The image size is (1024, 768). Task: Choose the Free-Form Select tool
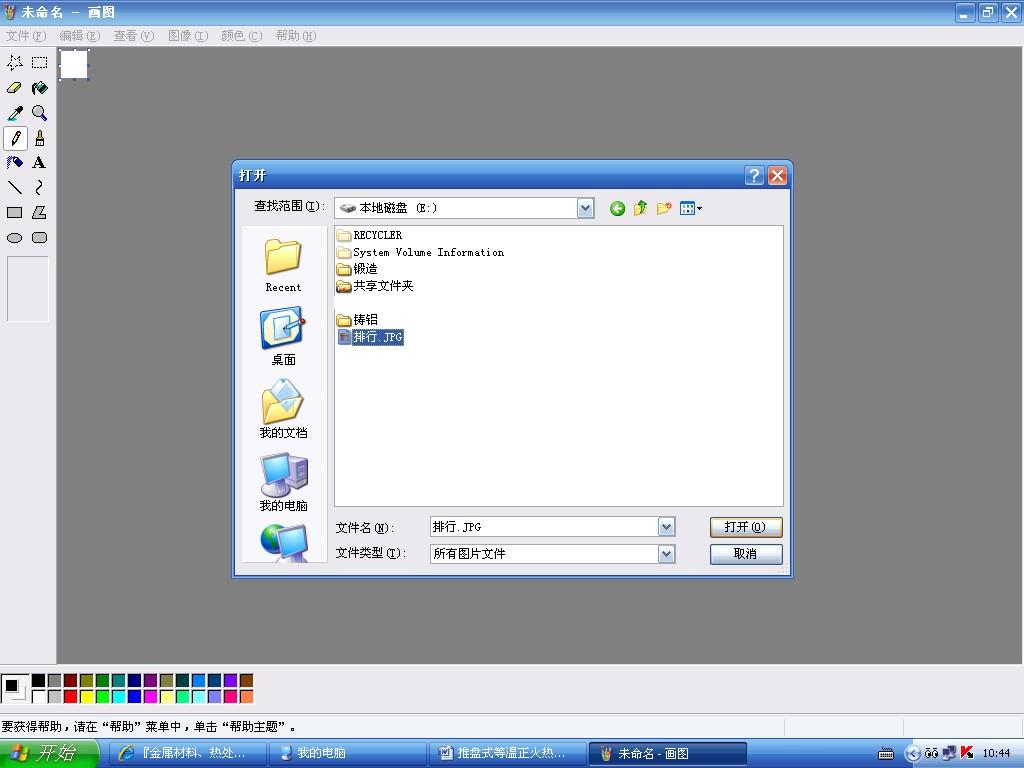click(x=14, y=62)
